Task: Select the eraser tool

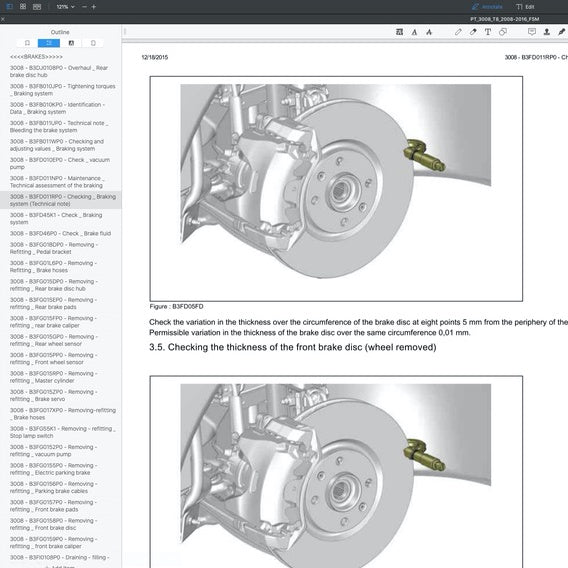Action: 473,32
